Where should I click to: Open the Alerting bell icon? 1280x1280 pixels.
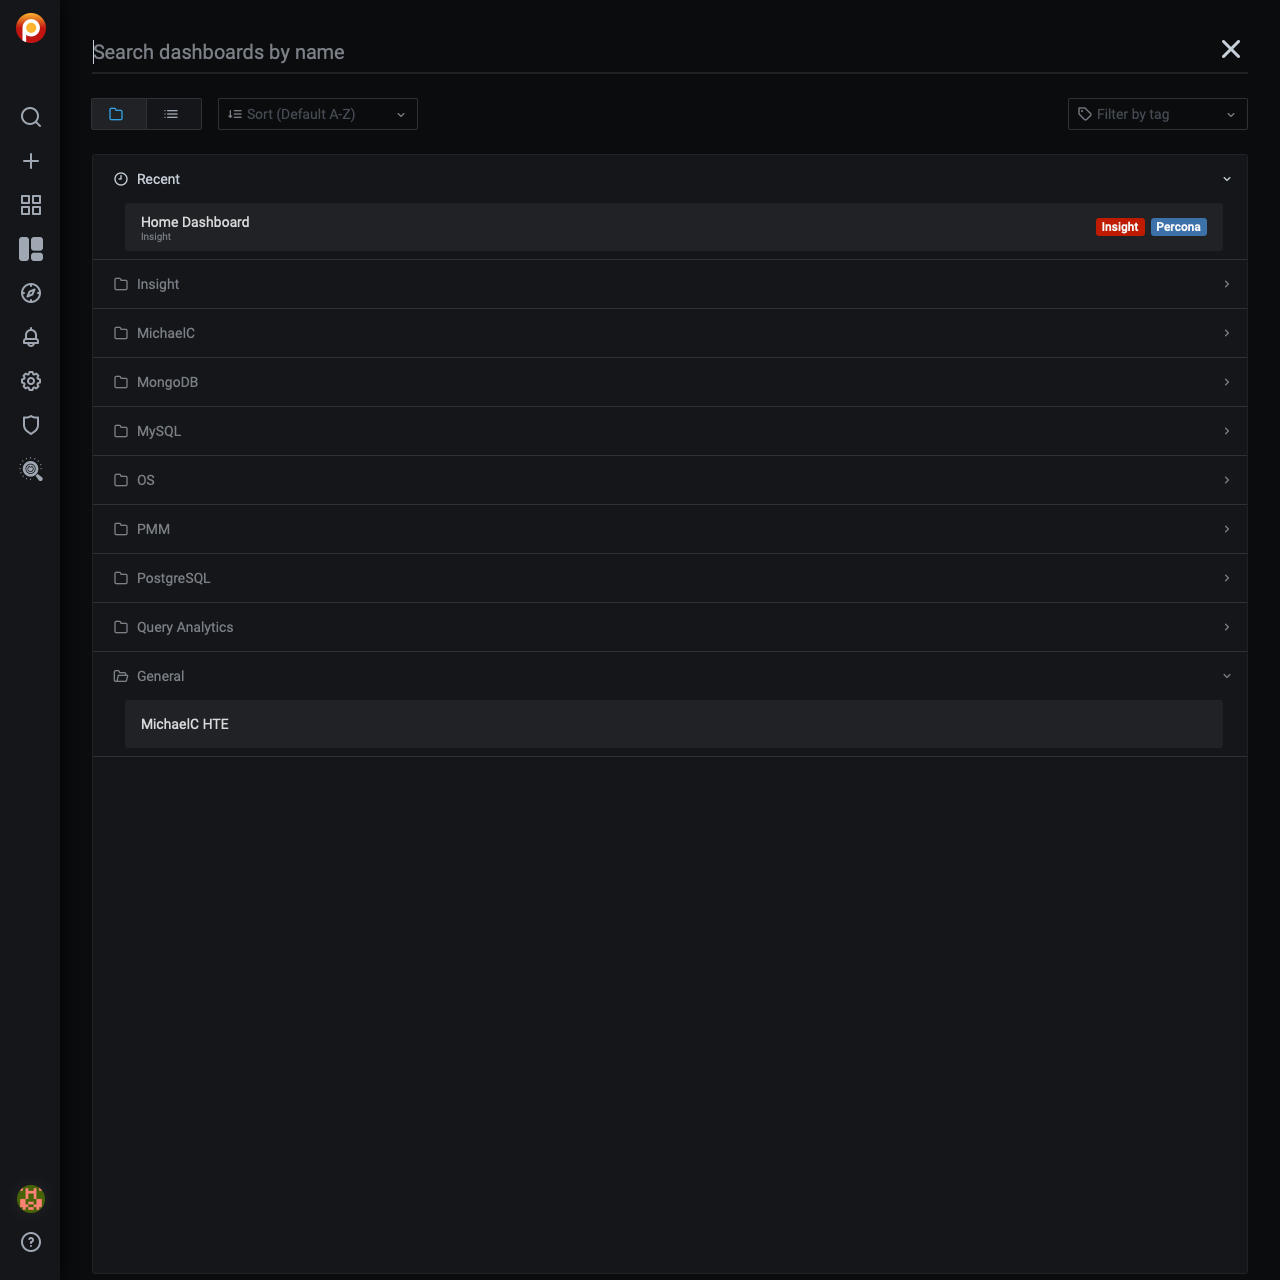[x=31, y=337]
